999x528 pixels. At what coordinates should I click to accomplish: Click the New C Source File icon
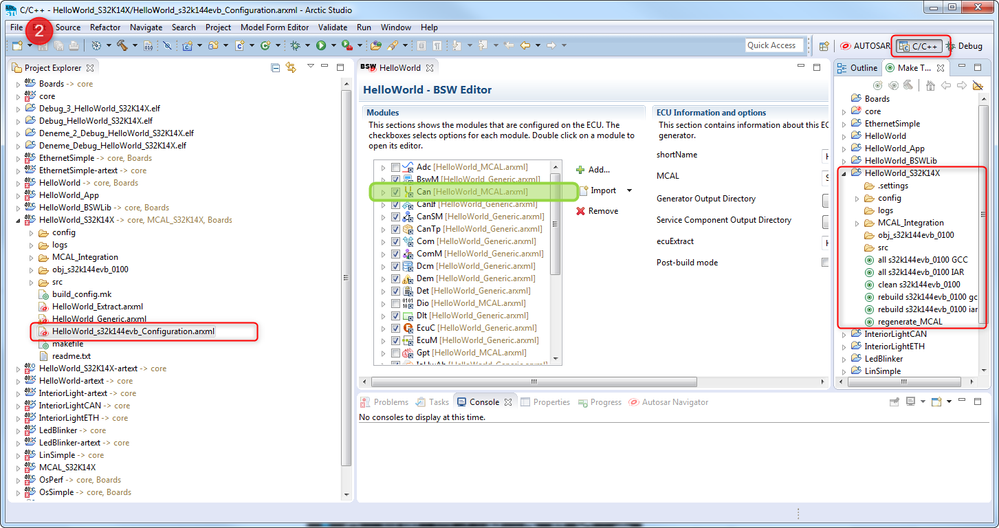click(240, 45)
